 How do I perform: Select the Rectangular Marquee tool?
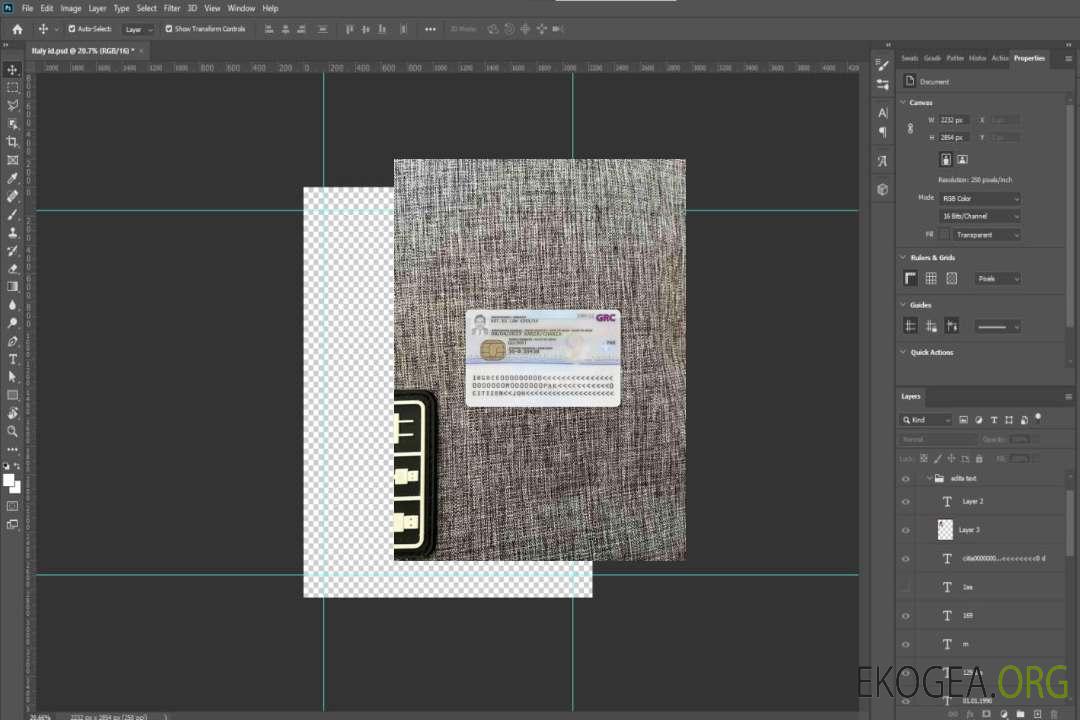pos(13,87)
